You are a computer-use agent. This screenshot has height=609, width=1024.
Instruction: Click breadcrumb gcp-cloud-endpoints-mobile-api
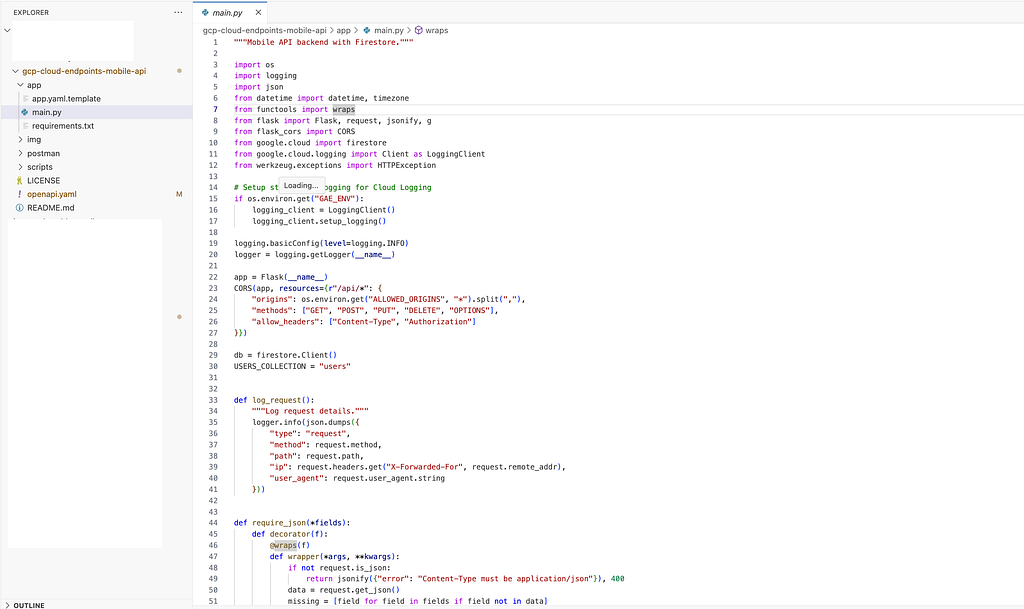tap(264, 31)
